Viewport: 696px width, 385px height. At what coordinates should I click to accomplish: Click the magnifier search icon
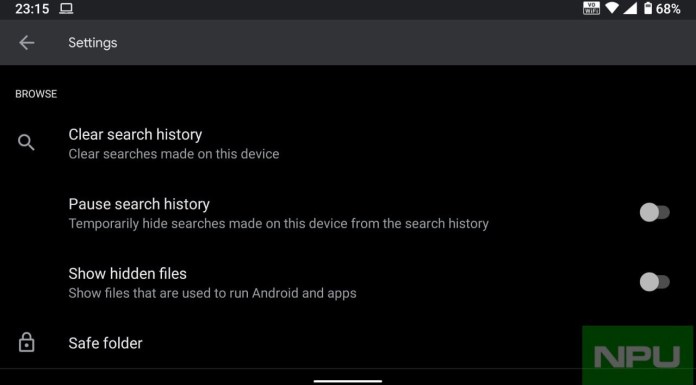pos(26,143)
